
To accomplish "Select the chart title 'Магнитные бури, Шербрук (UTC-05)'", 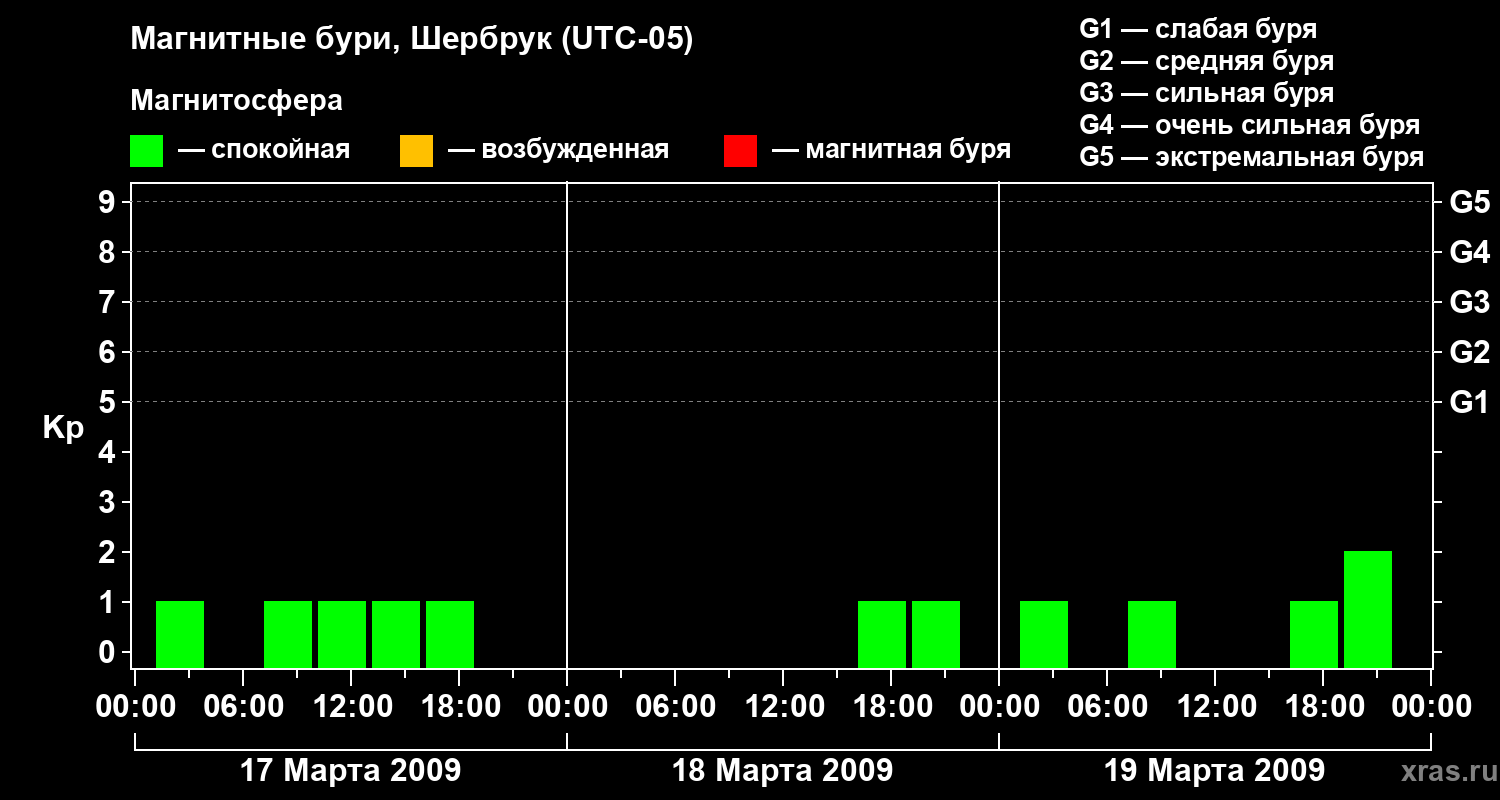I will point(411,40).
